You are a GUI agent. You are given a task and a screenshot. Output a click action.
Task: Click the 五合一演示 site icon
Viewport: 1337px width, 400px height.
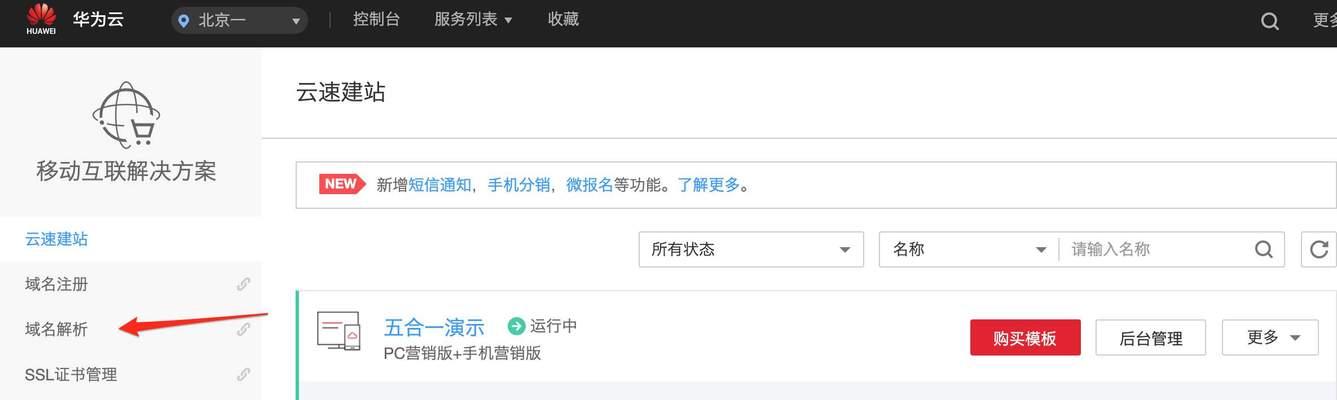pyautogui.click(x=338, y=330)
